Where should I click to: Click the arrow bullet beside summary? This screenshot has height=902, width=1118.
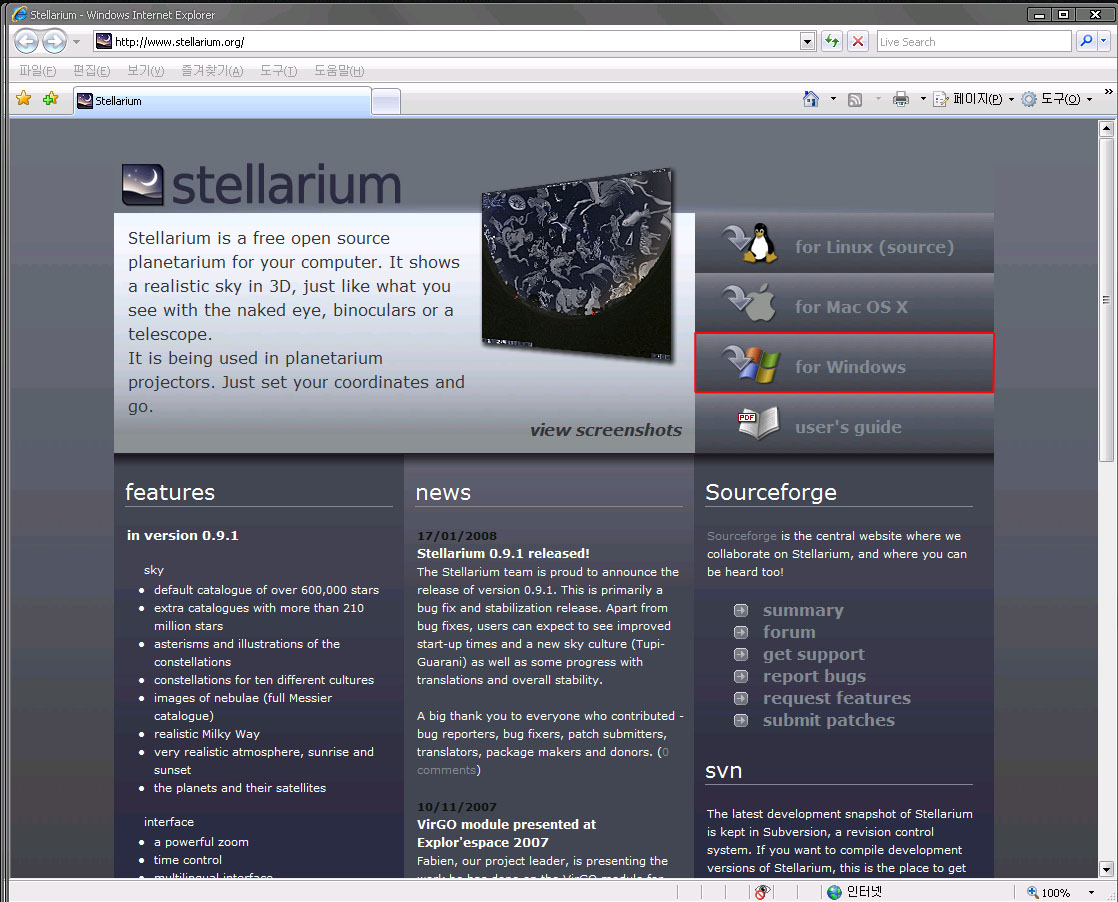(x=742, y=610)
